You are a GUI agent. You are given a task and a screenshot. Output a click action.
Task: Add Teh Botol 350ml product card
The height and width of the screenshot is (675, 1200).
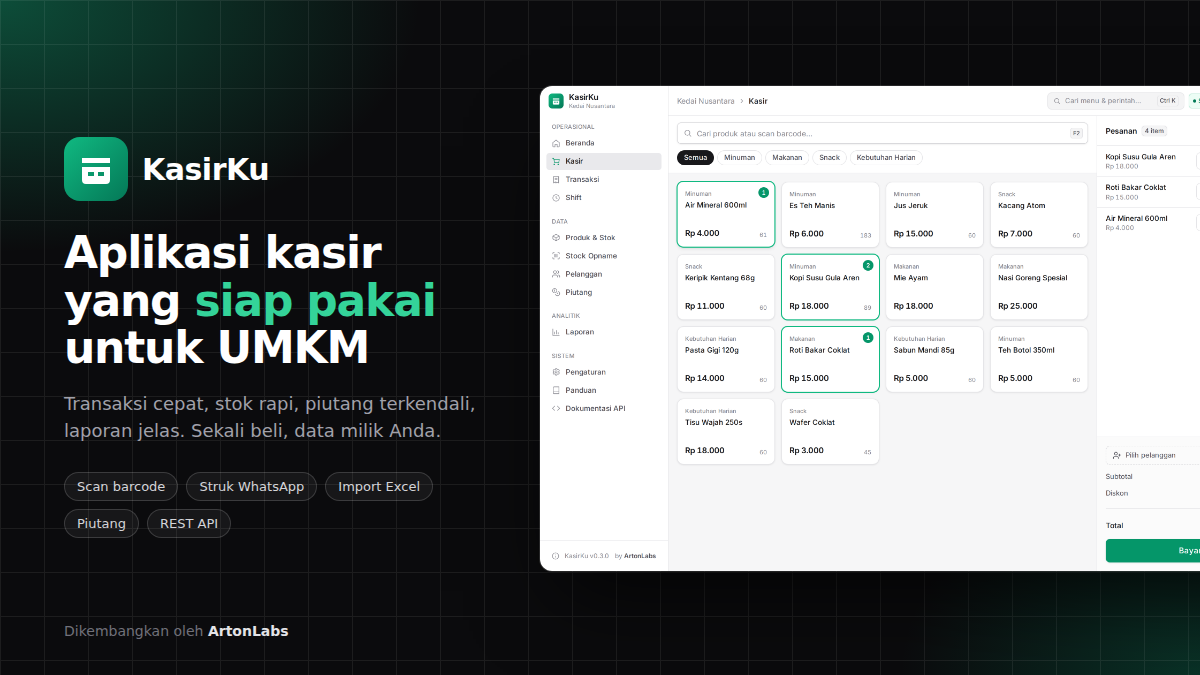[x=1039, y=359]
